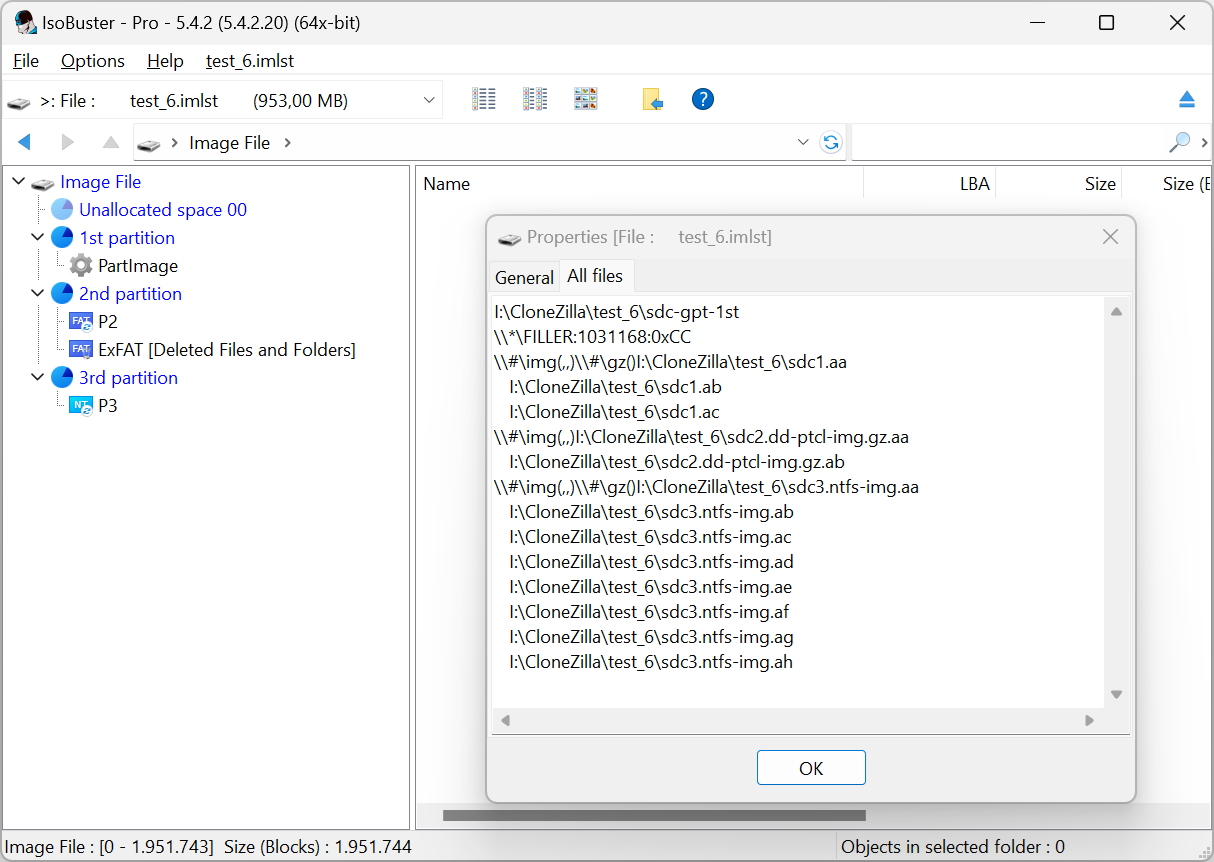The width and height of the screenshot is (1214, 862).
Task: Click the sdc3.ntfs-img.ad line
Action: coord(651,562)
